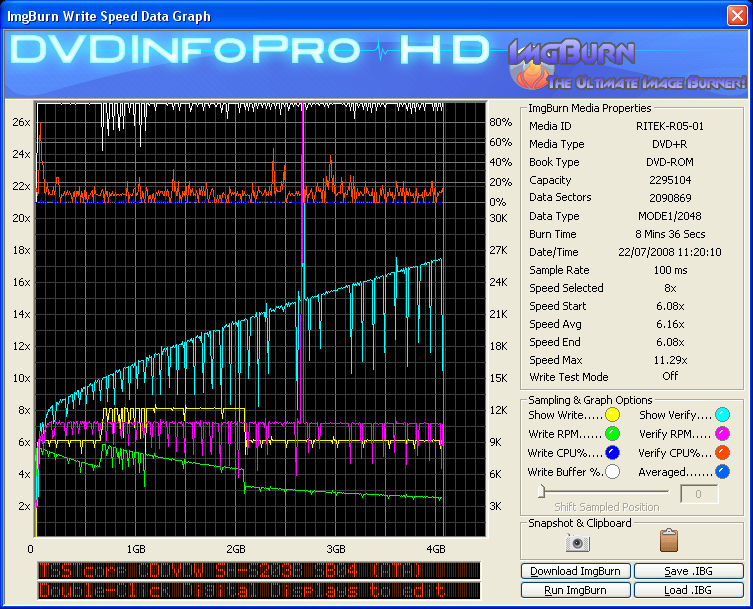The image size is (753, 609).
Task: Click the Shift Sampled Position label
Action: 607,507
